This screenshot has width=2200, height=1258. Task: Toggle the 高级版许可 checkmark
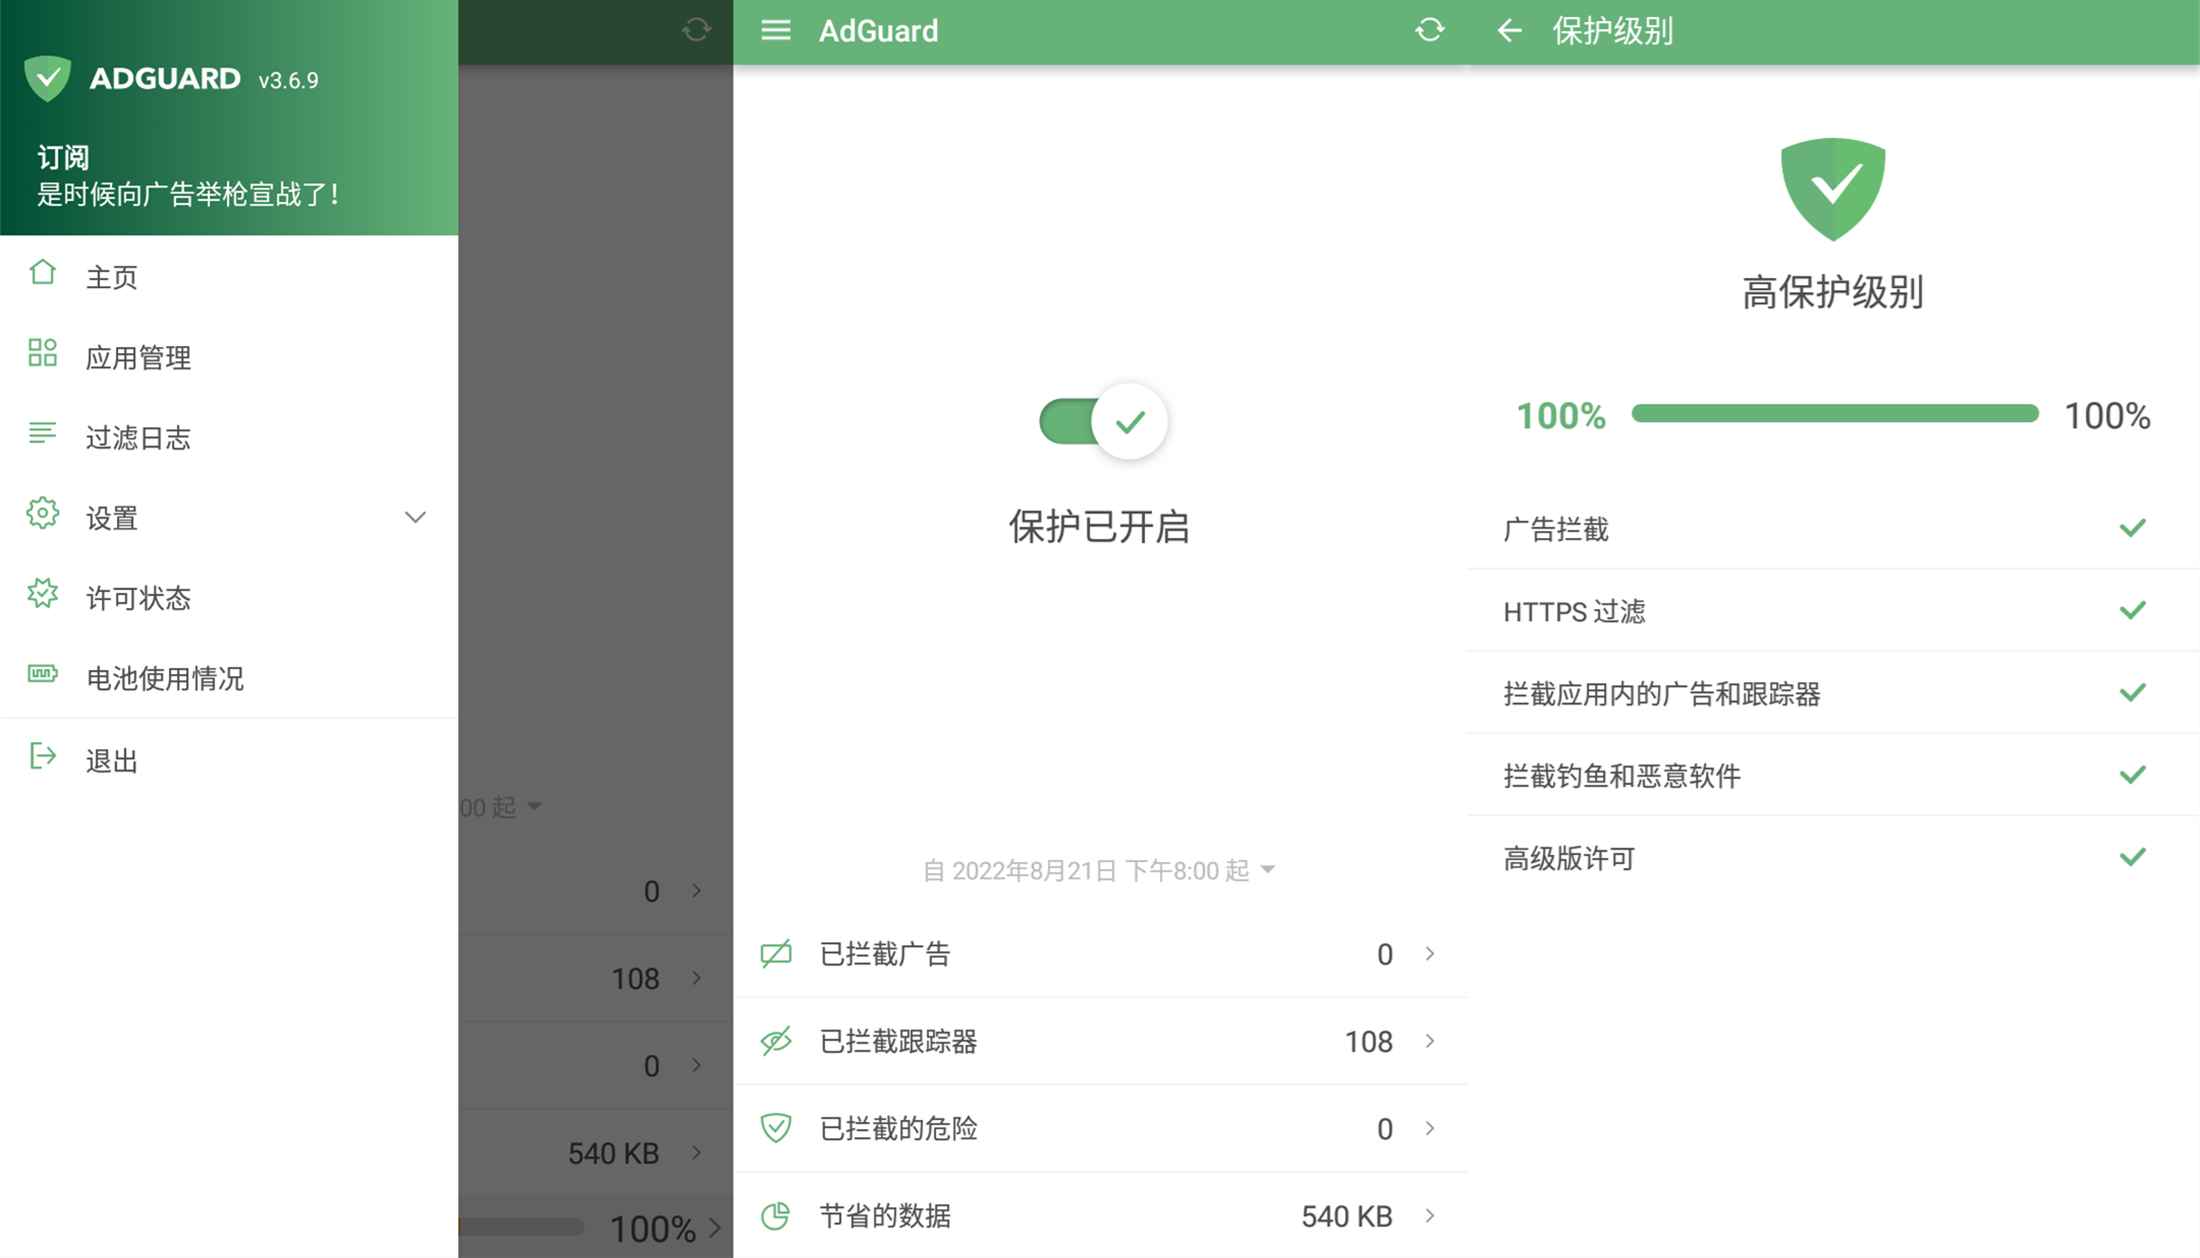[x=2133, y=857]
